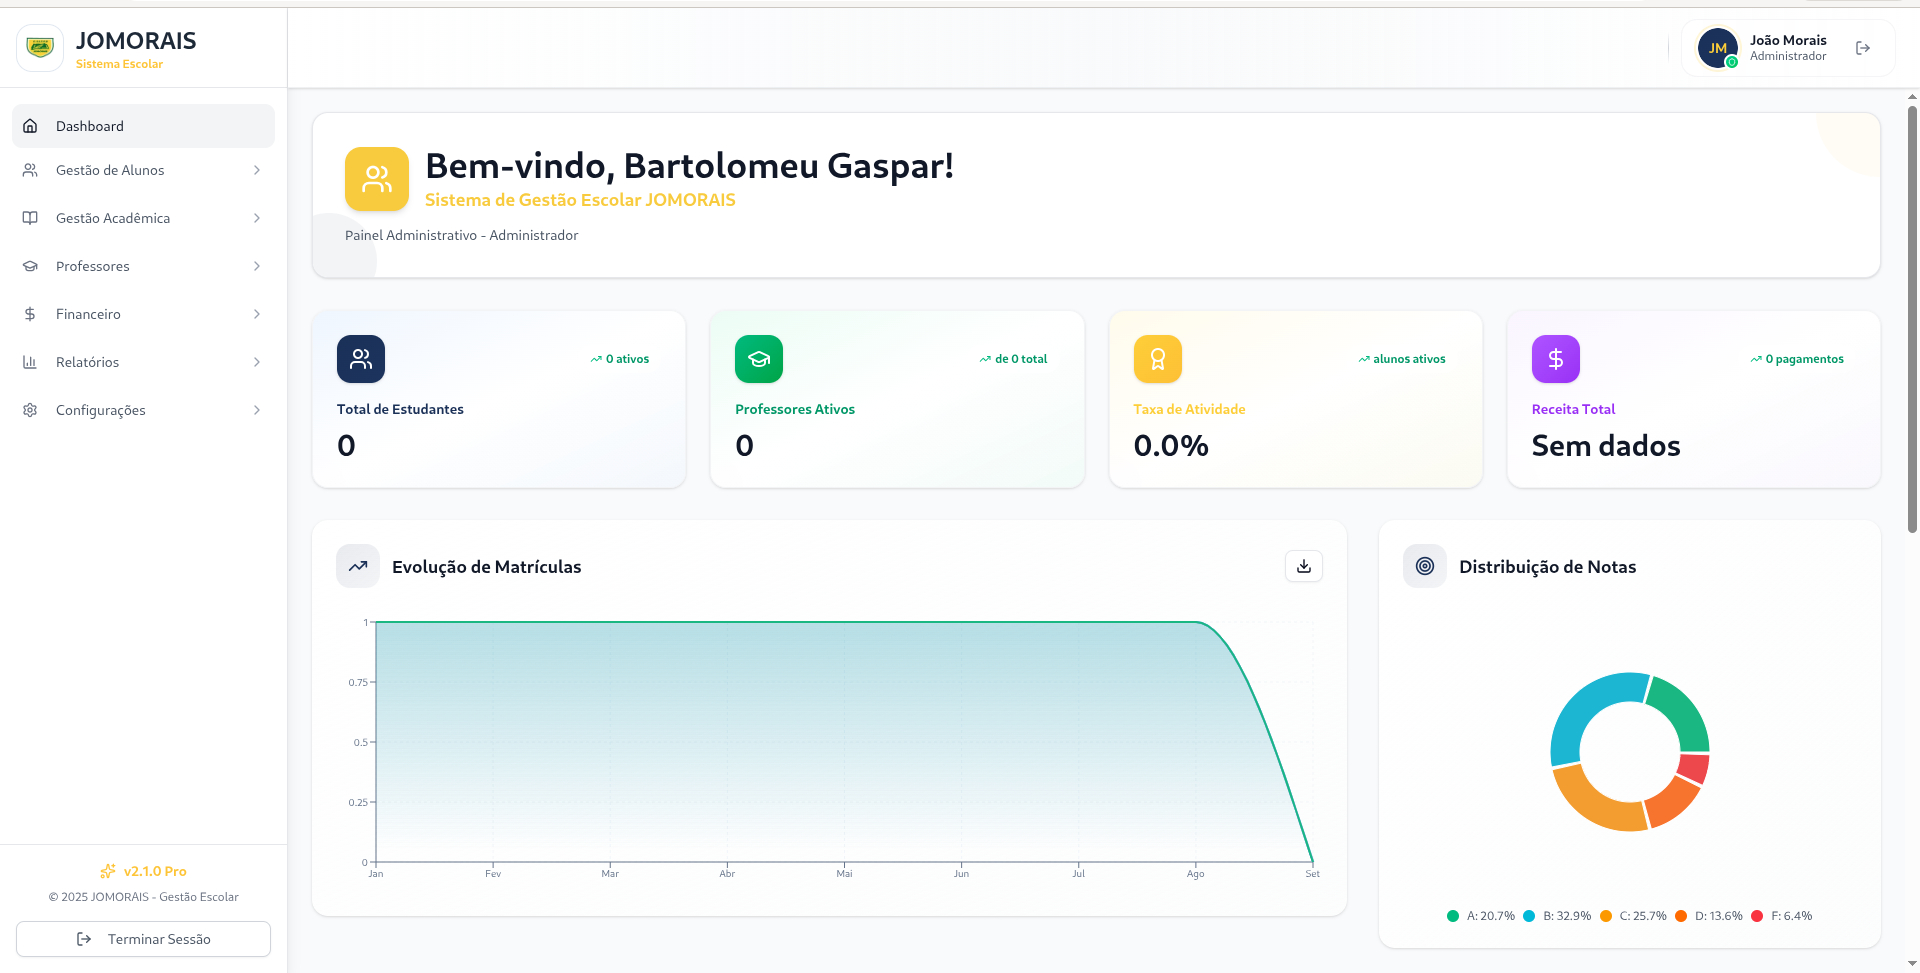Click the vertical page scrollbar

tap(1912, 320)
